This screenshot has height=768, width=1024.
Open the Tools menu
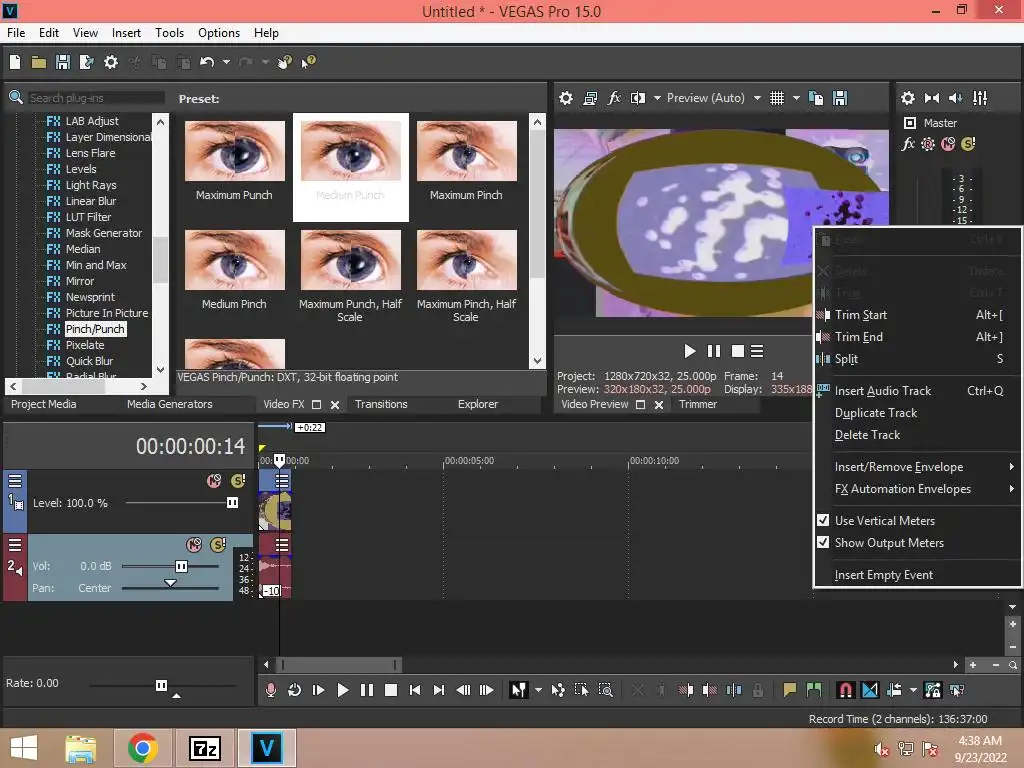tap(169, 33)
